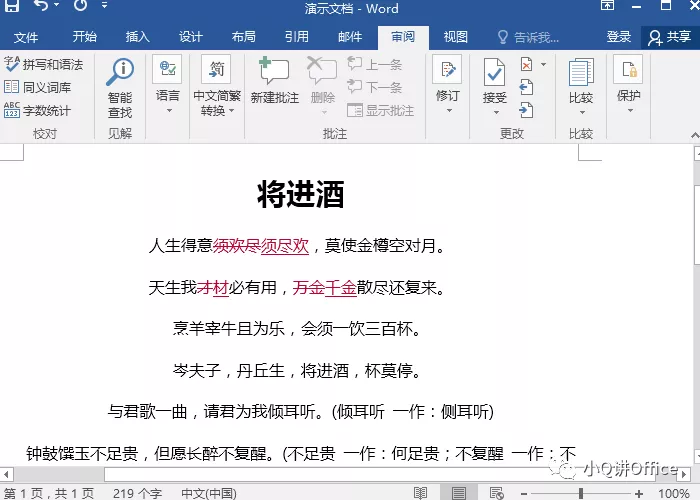The height and width of the screenshot is (500, 700).
Task: Click the reject change icon with red X
Action: click(x=527, y=64)
